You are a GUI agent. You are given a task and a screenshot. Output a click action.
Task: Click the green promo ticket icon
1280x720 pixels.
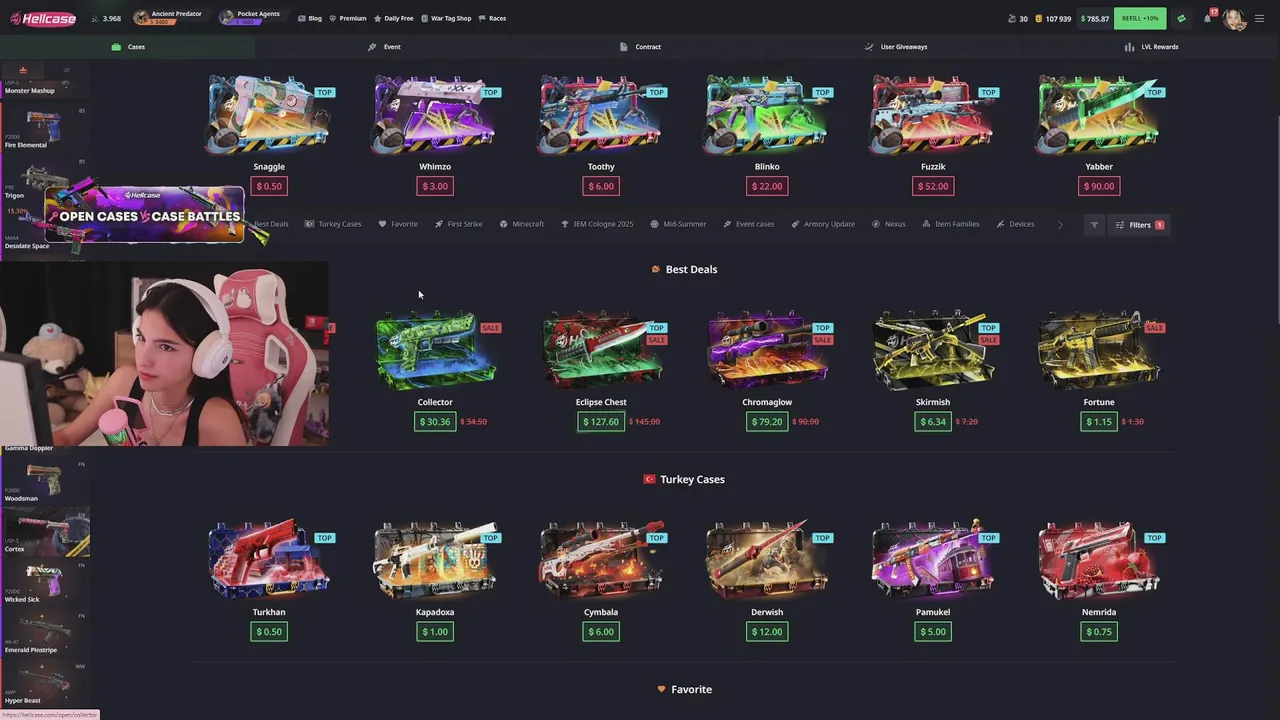pos(1181,18)
